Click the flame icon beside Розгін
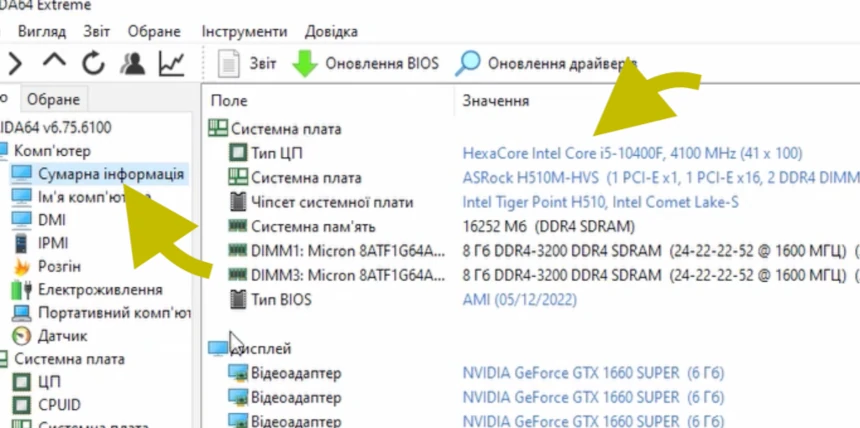The height and width of the screenshot is (428, 860). [21, 267]
